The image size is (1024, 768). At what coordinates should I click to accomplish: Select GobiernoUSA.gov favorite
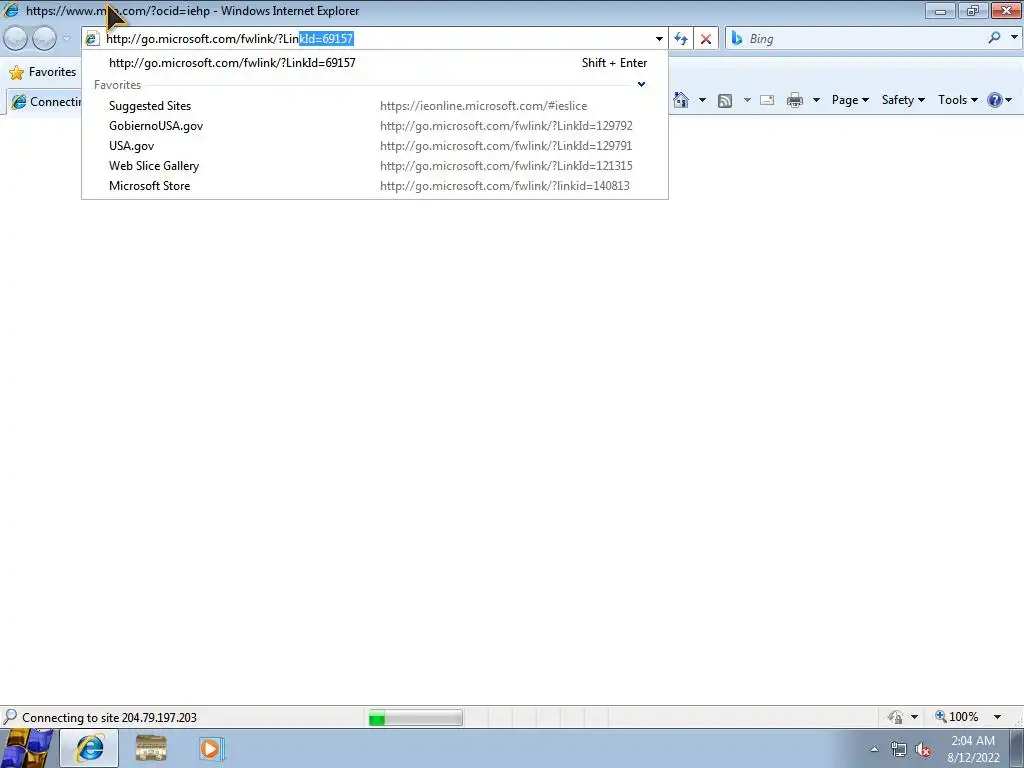click(x=375, y=125)
